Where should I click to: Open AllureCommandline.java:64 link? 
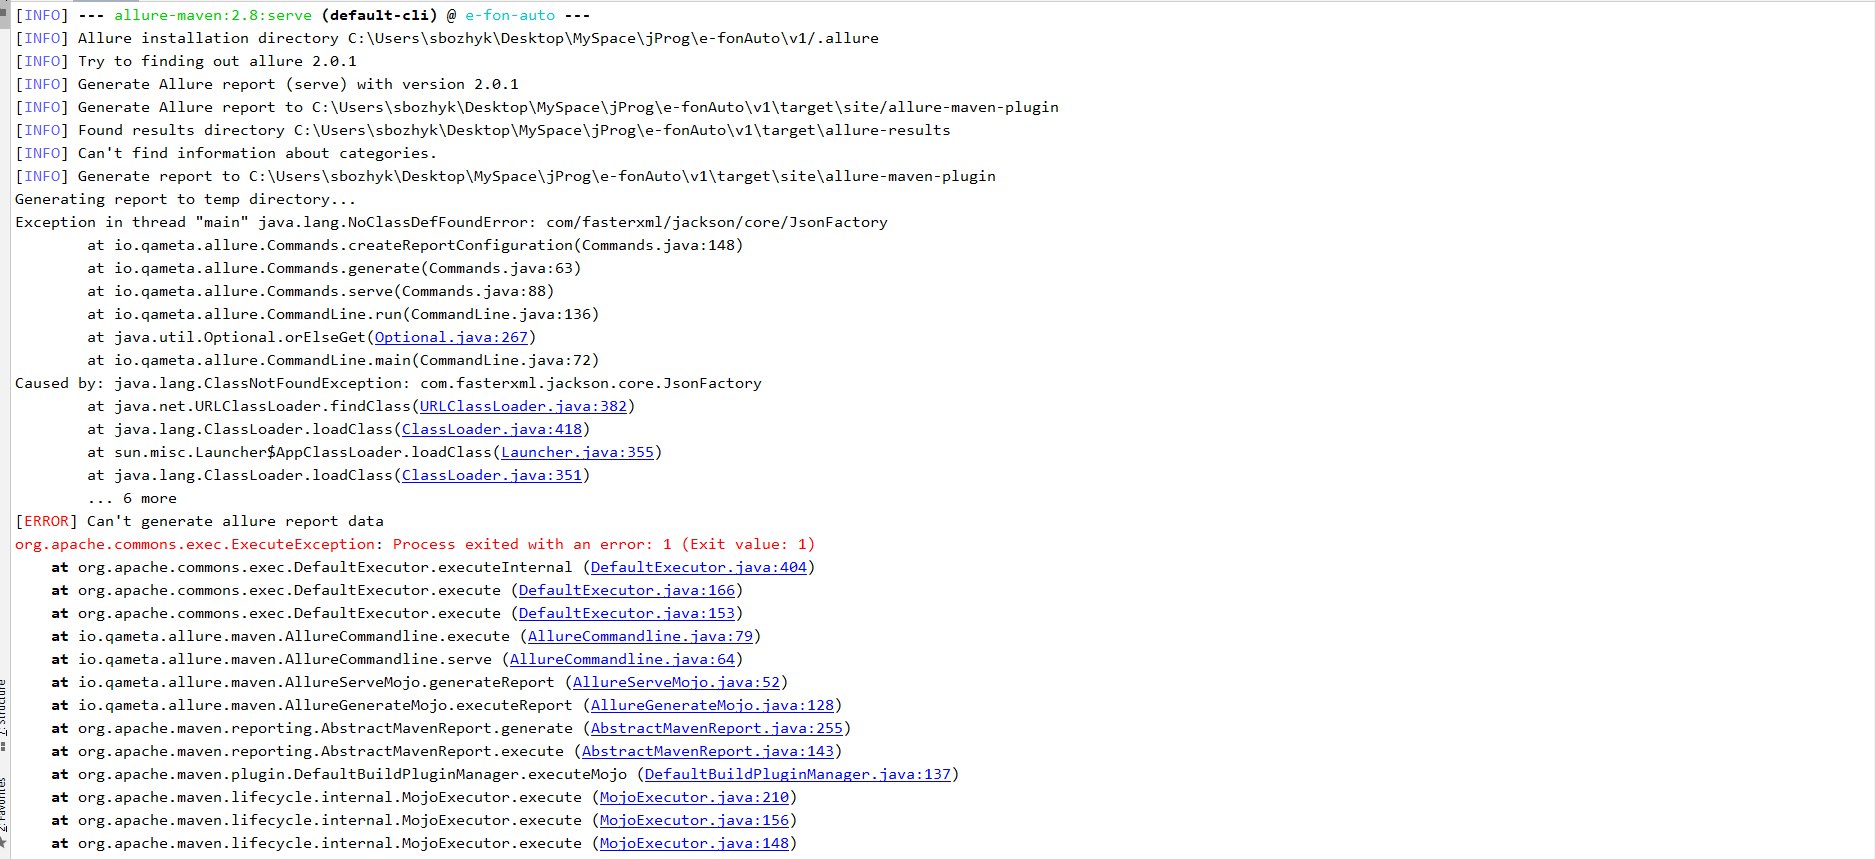[622, 659]
